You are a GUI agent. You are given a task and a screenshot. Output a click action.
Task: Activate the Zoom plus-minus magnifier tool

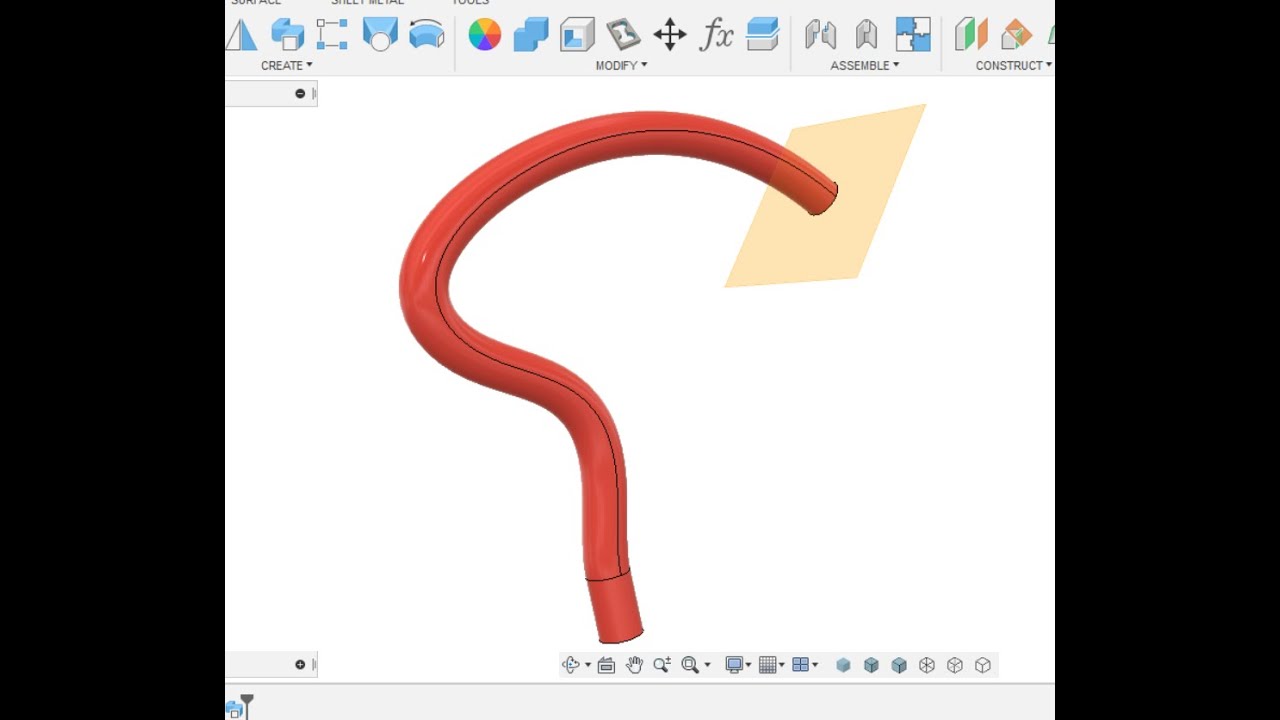[x=662, y=665]
